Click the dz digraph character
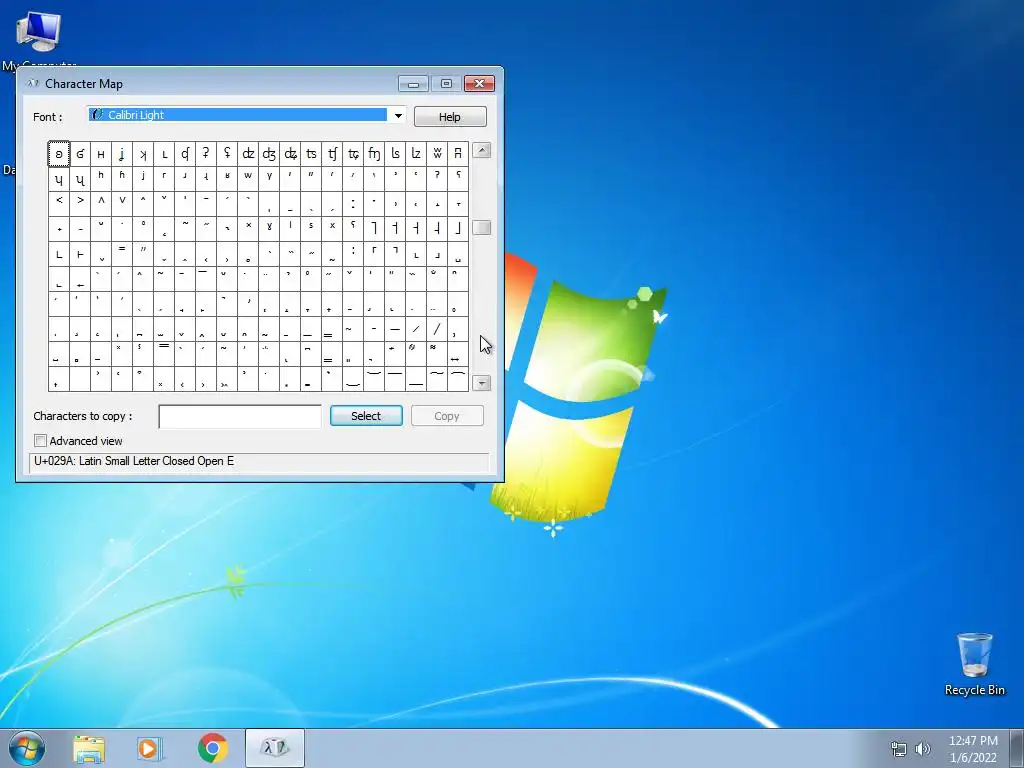 (248, 154)
